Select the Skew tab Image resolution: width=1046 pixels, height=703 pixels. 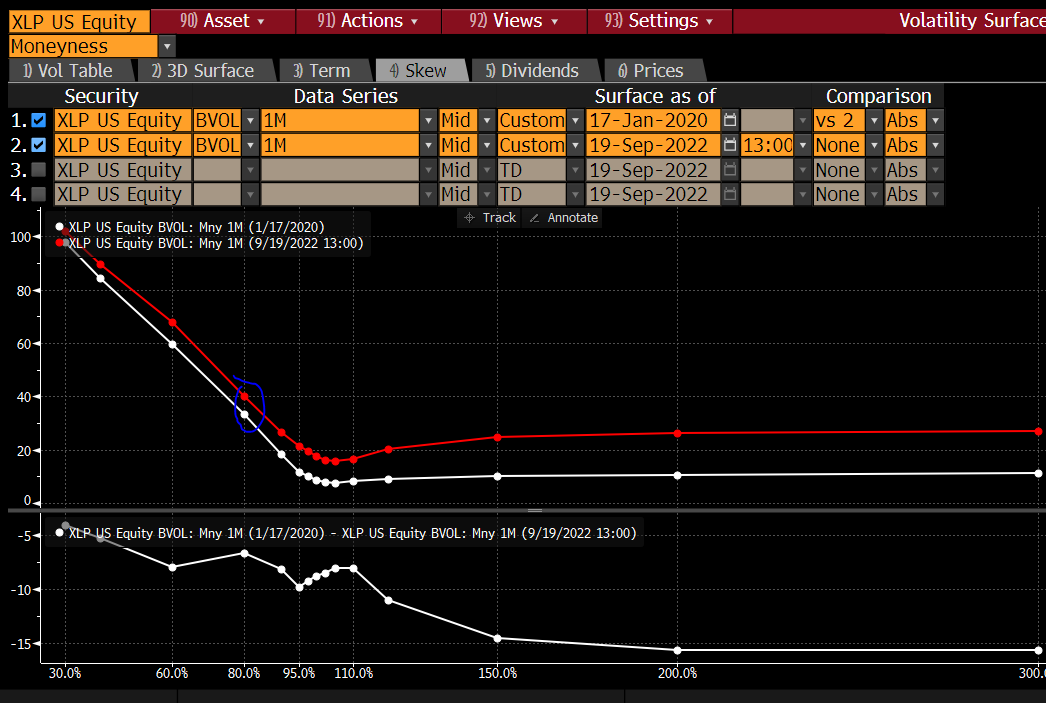pos(420,71)
